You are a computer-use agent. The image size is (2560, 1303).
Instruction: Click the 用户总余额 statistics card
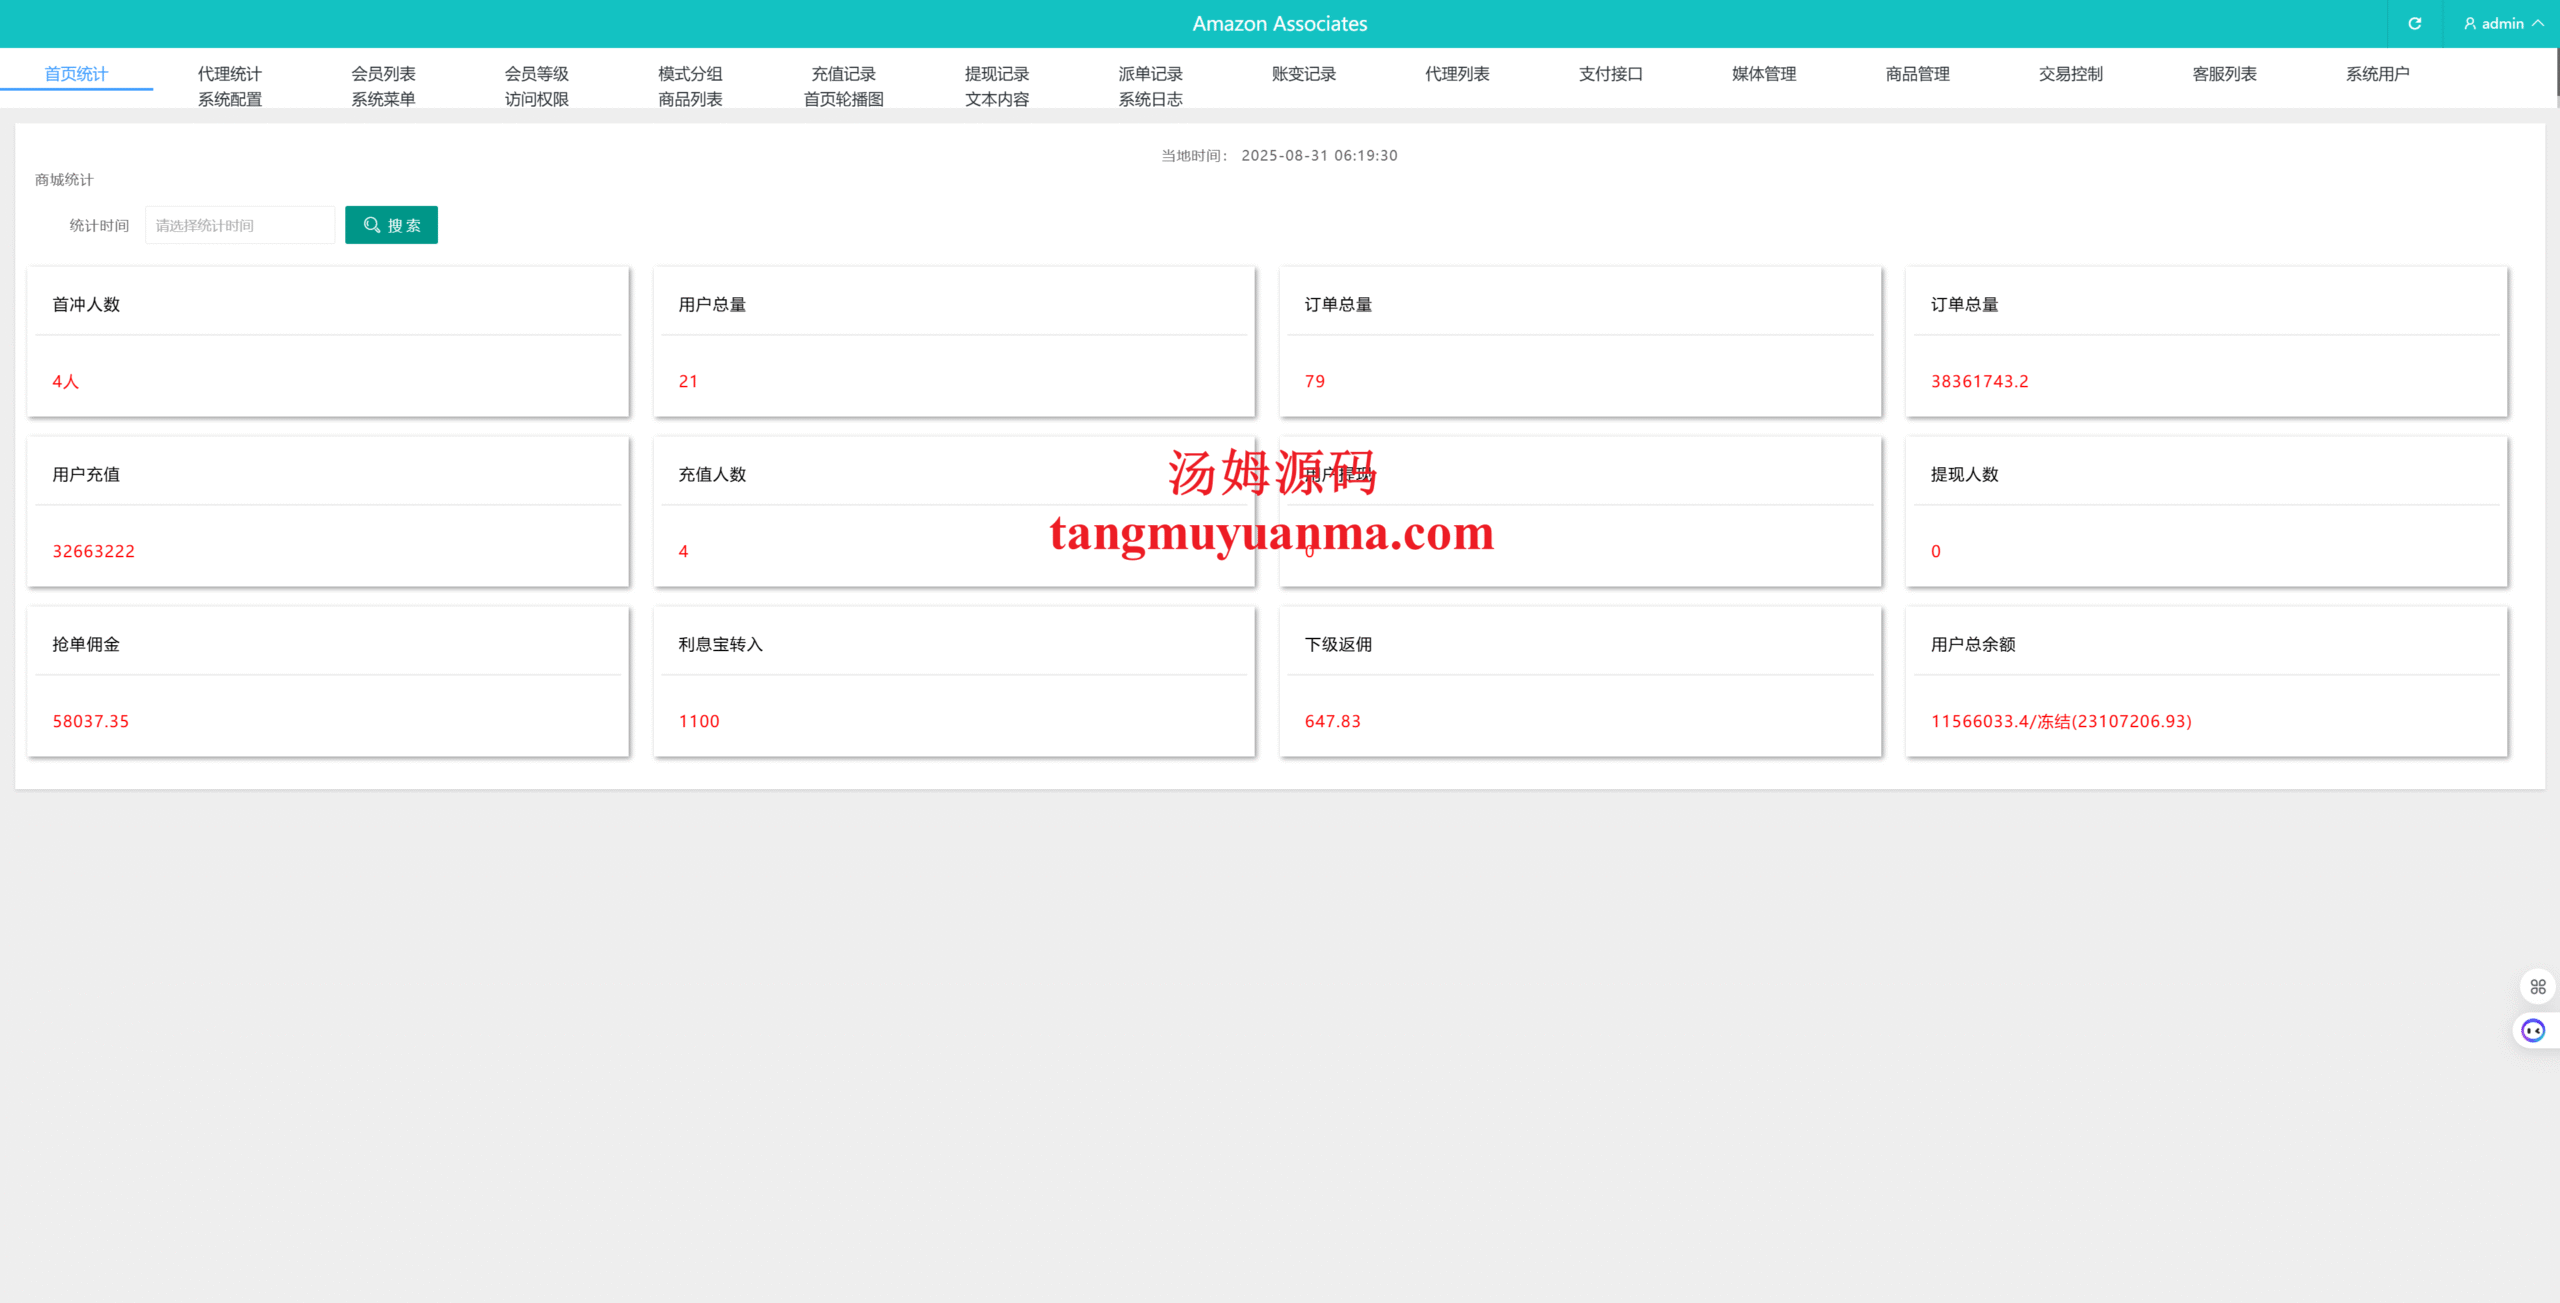(x=2206, y=682)
